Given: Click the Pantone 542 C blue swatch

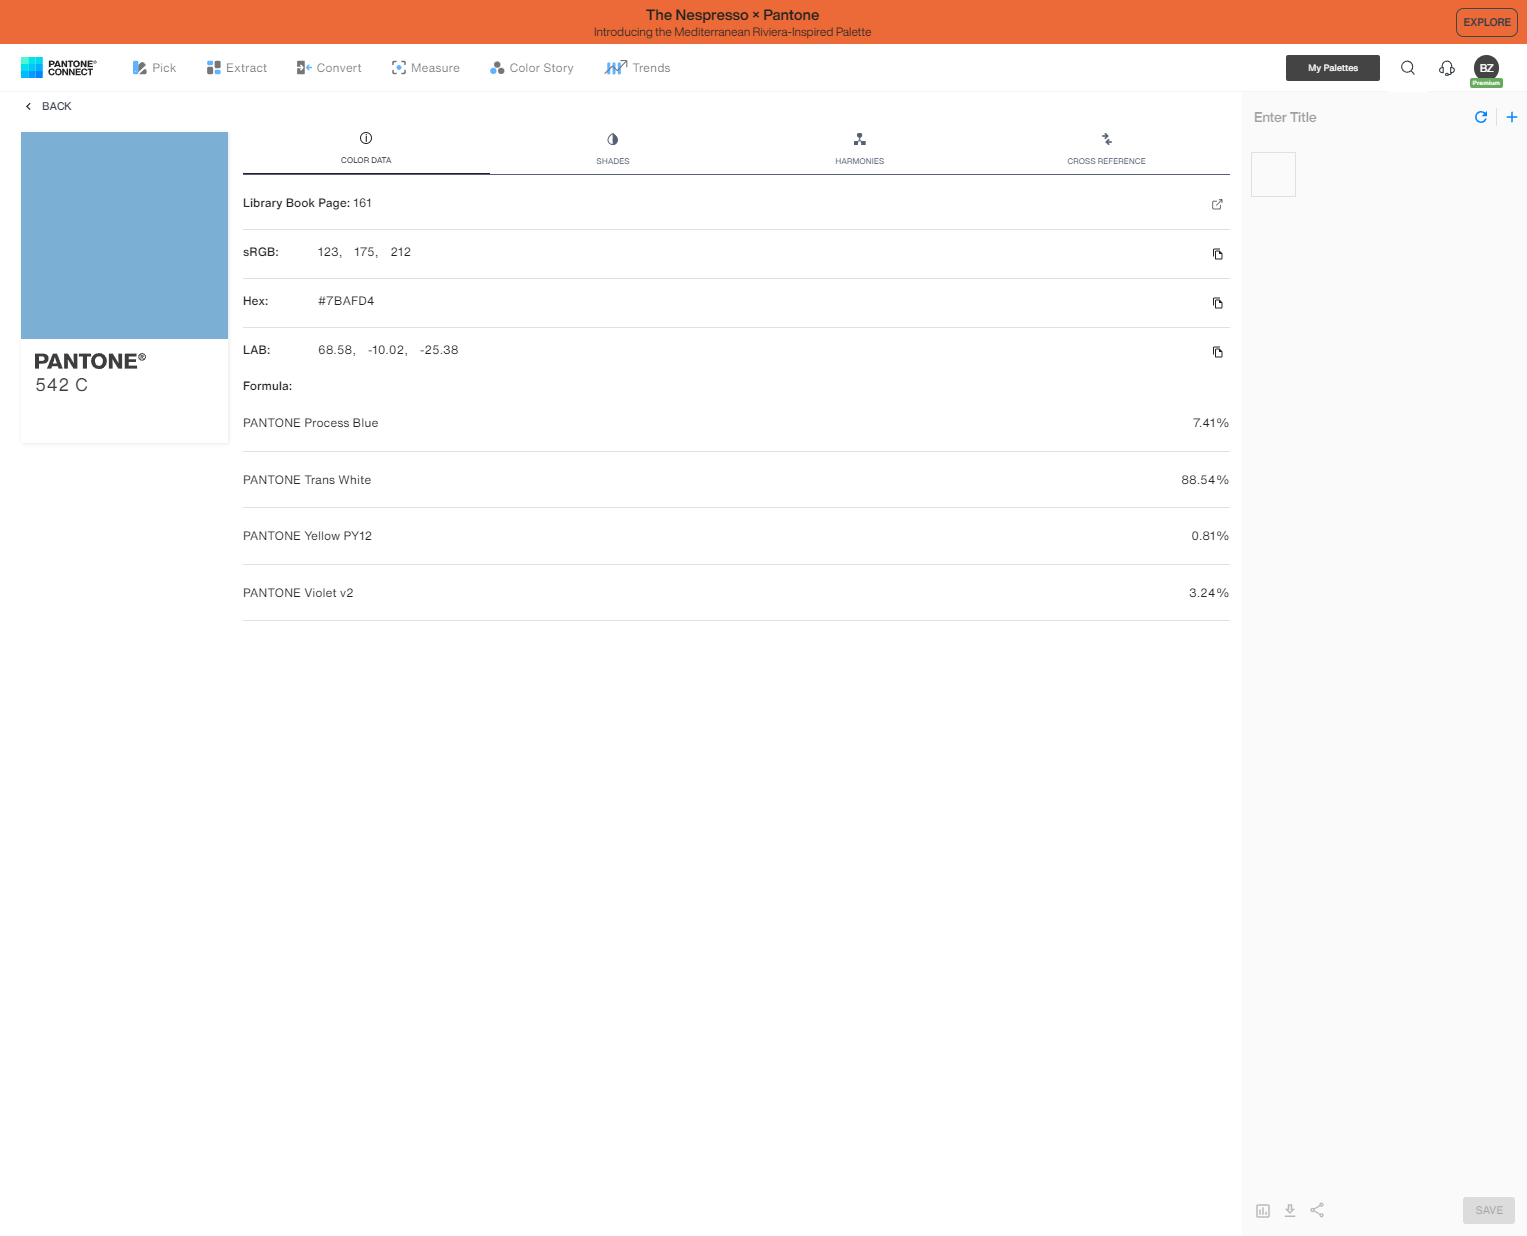Looking at the screenshot, I should (125, 236).
